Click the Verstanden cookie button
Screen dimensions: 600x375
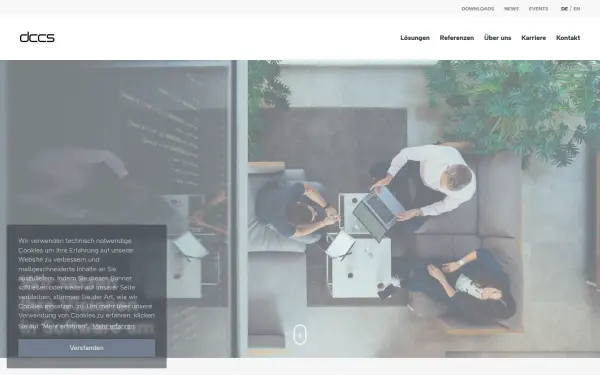(x=86, y=348)
